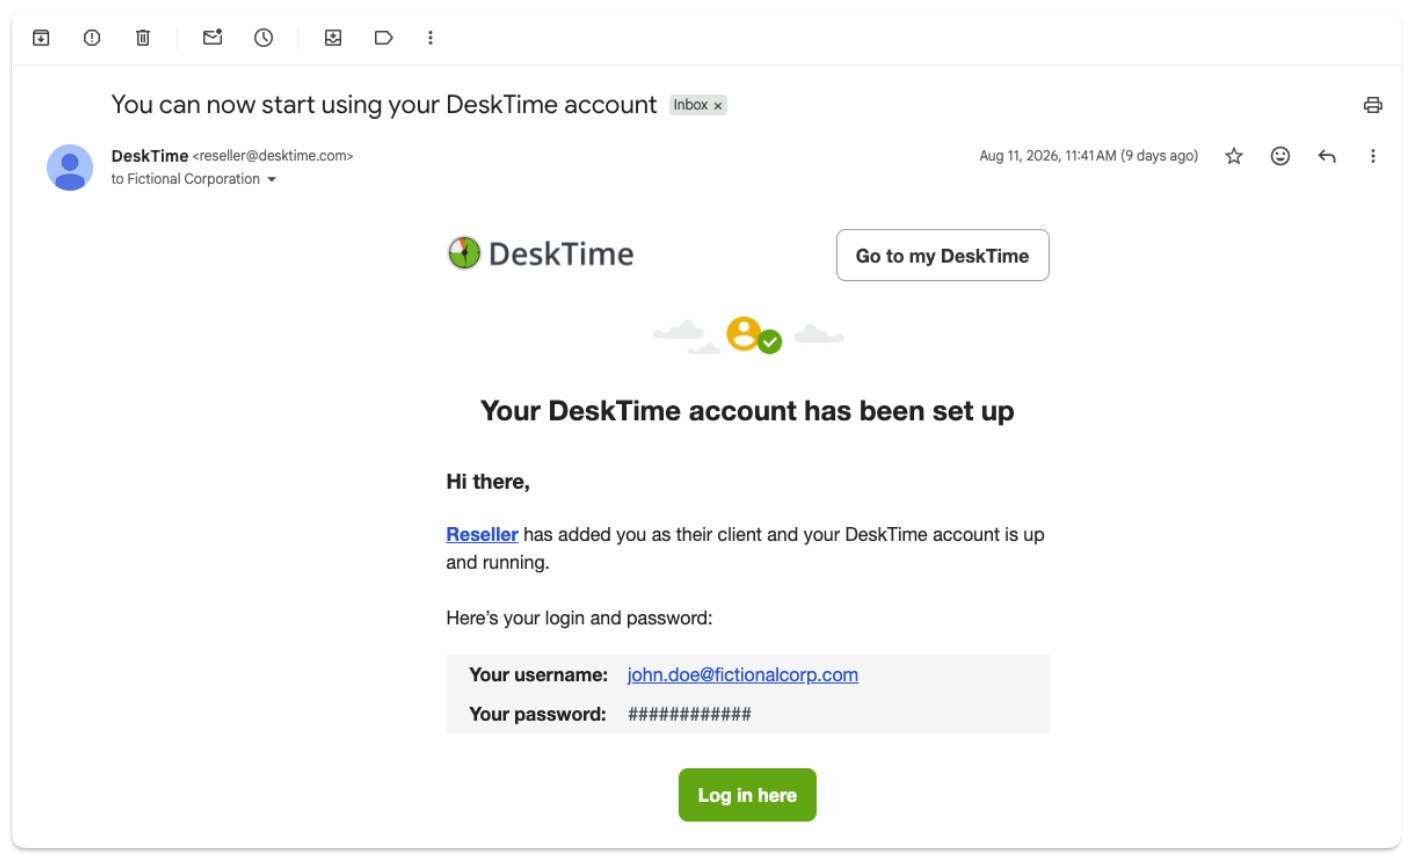Viewport: 1417px width, 862px height.
Task: Click "Here's your login and password:" text
Action: tap(580, 618)
